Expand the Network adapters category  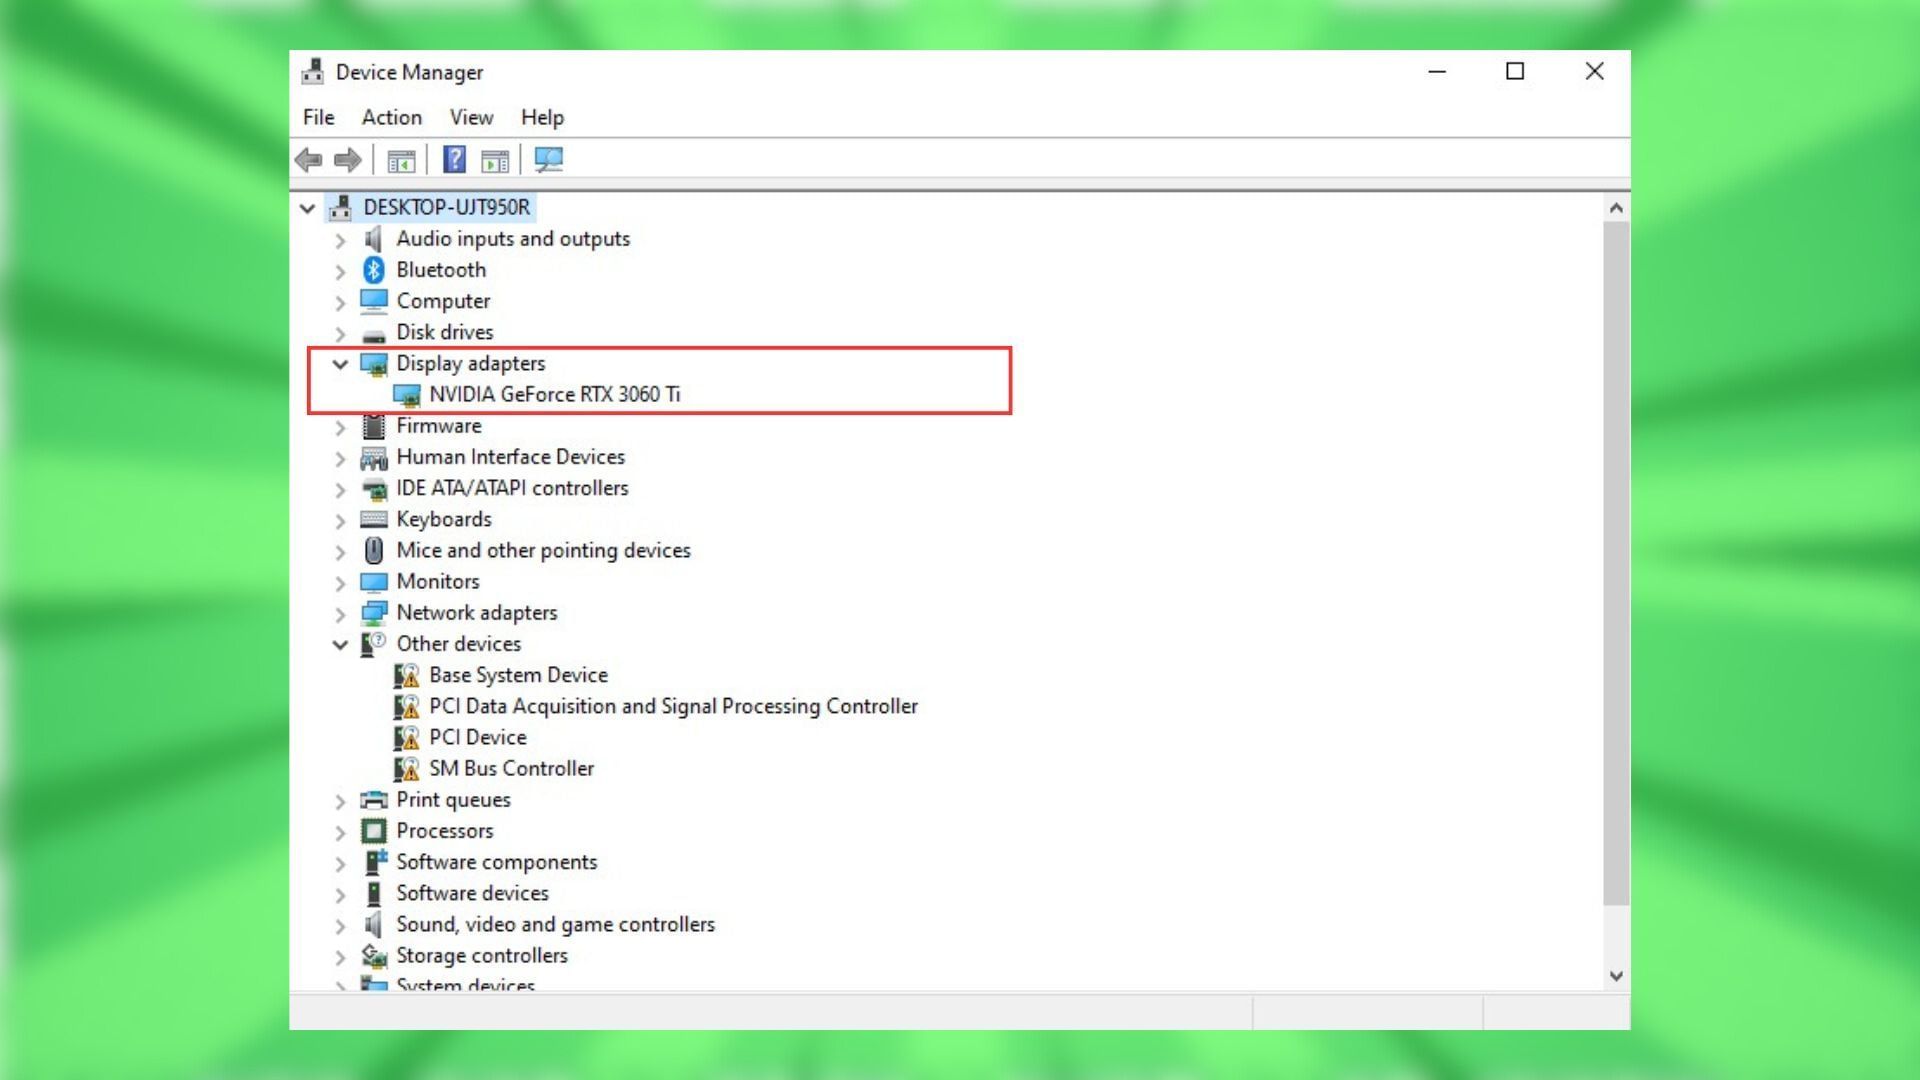pos(340,614)
